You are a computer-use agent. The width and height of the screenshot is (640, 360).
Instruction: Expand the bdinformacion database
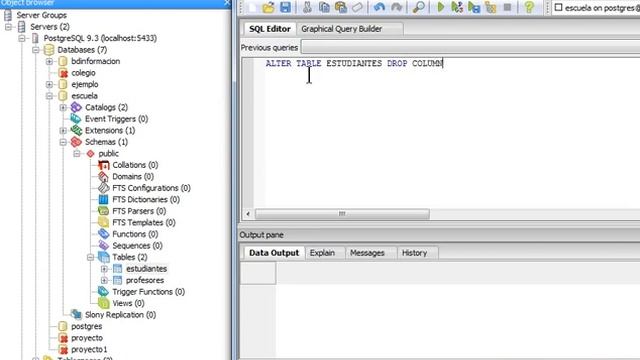49,61
